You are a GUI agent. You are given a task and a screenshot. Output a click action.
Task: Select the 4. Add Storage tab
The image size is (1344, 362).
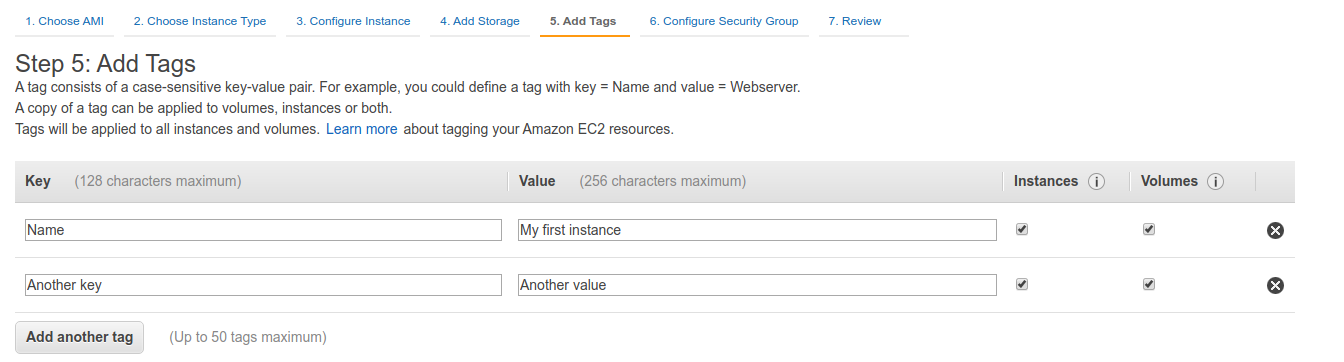(x=480, y=21)
